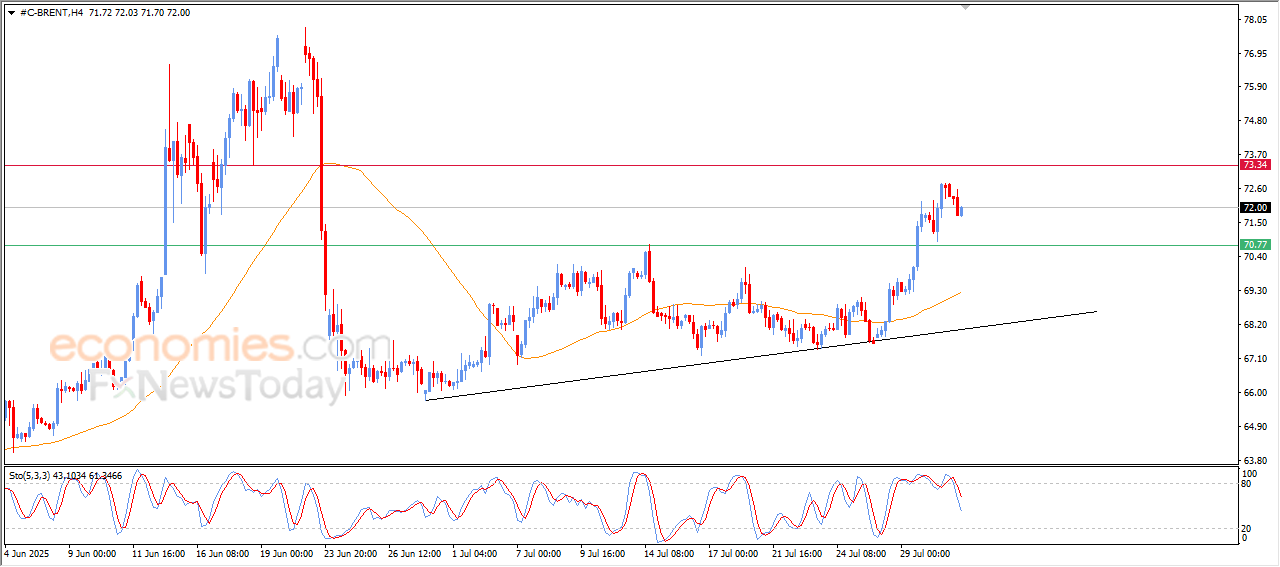Screen dimensions: 1280x567
Task: Click the 26 Jun 12:00 time label
Action: coord(414,552)
